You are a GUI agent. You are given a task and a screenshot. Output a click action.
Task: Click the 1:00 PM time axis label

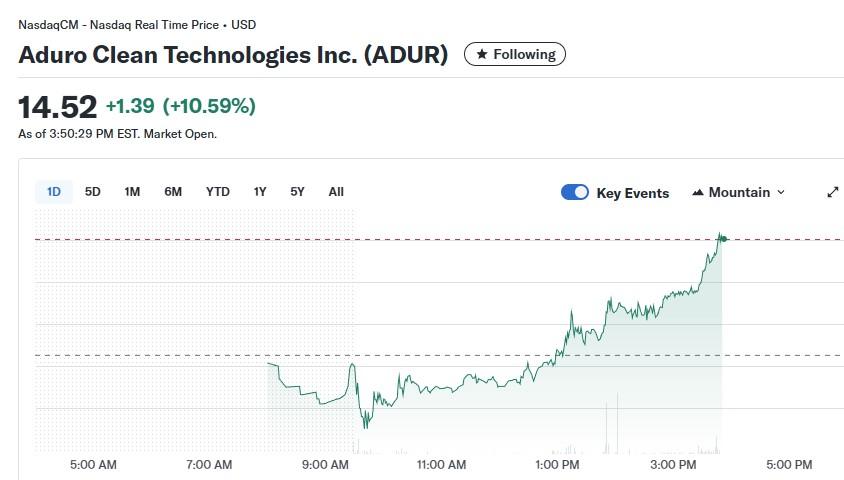(x=557, y=464)
